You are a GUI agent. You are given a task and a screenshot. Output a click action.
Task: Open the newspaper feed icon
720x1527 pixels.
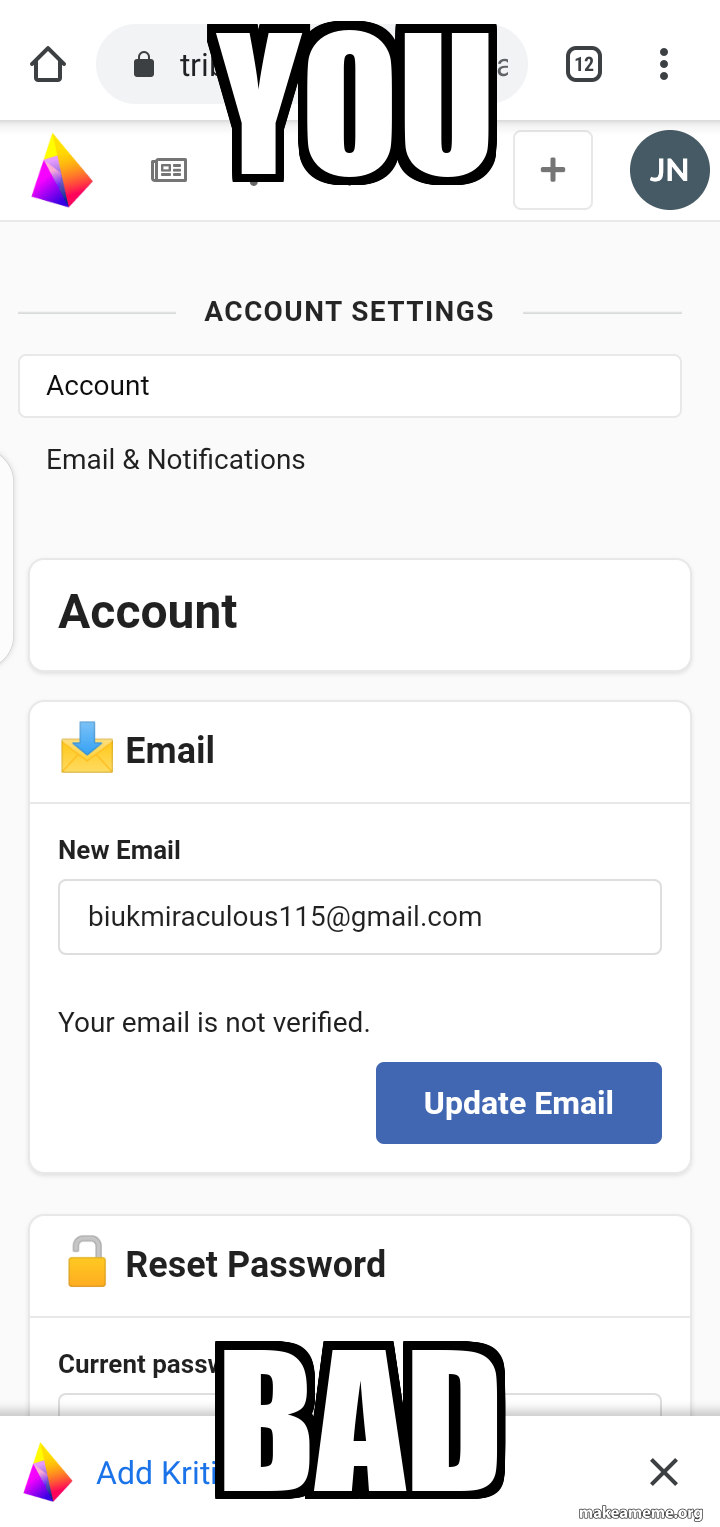click(x=169, y=171)
